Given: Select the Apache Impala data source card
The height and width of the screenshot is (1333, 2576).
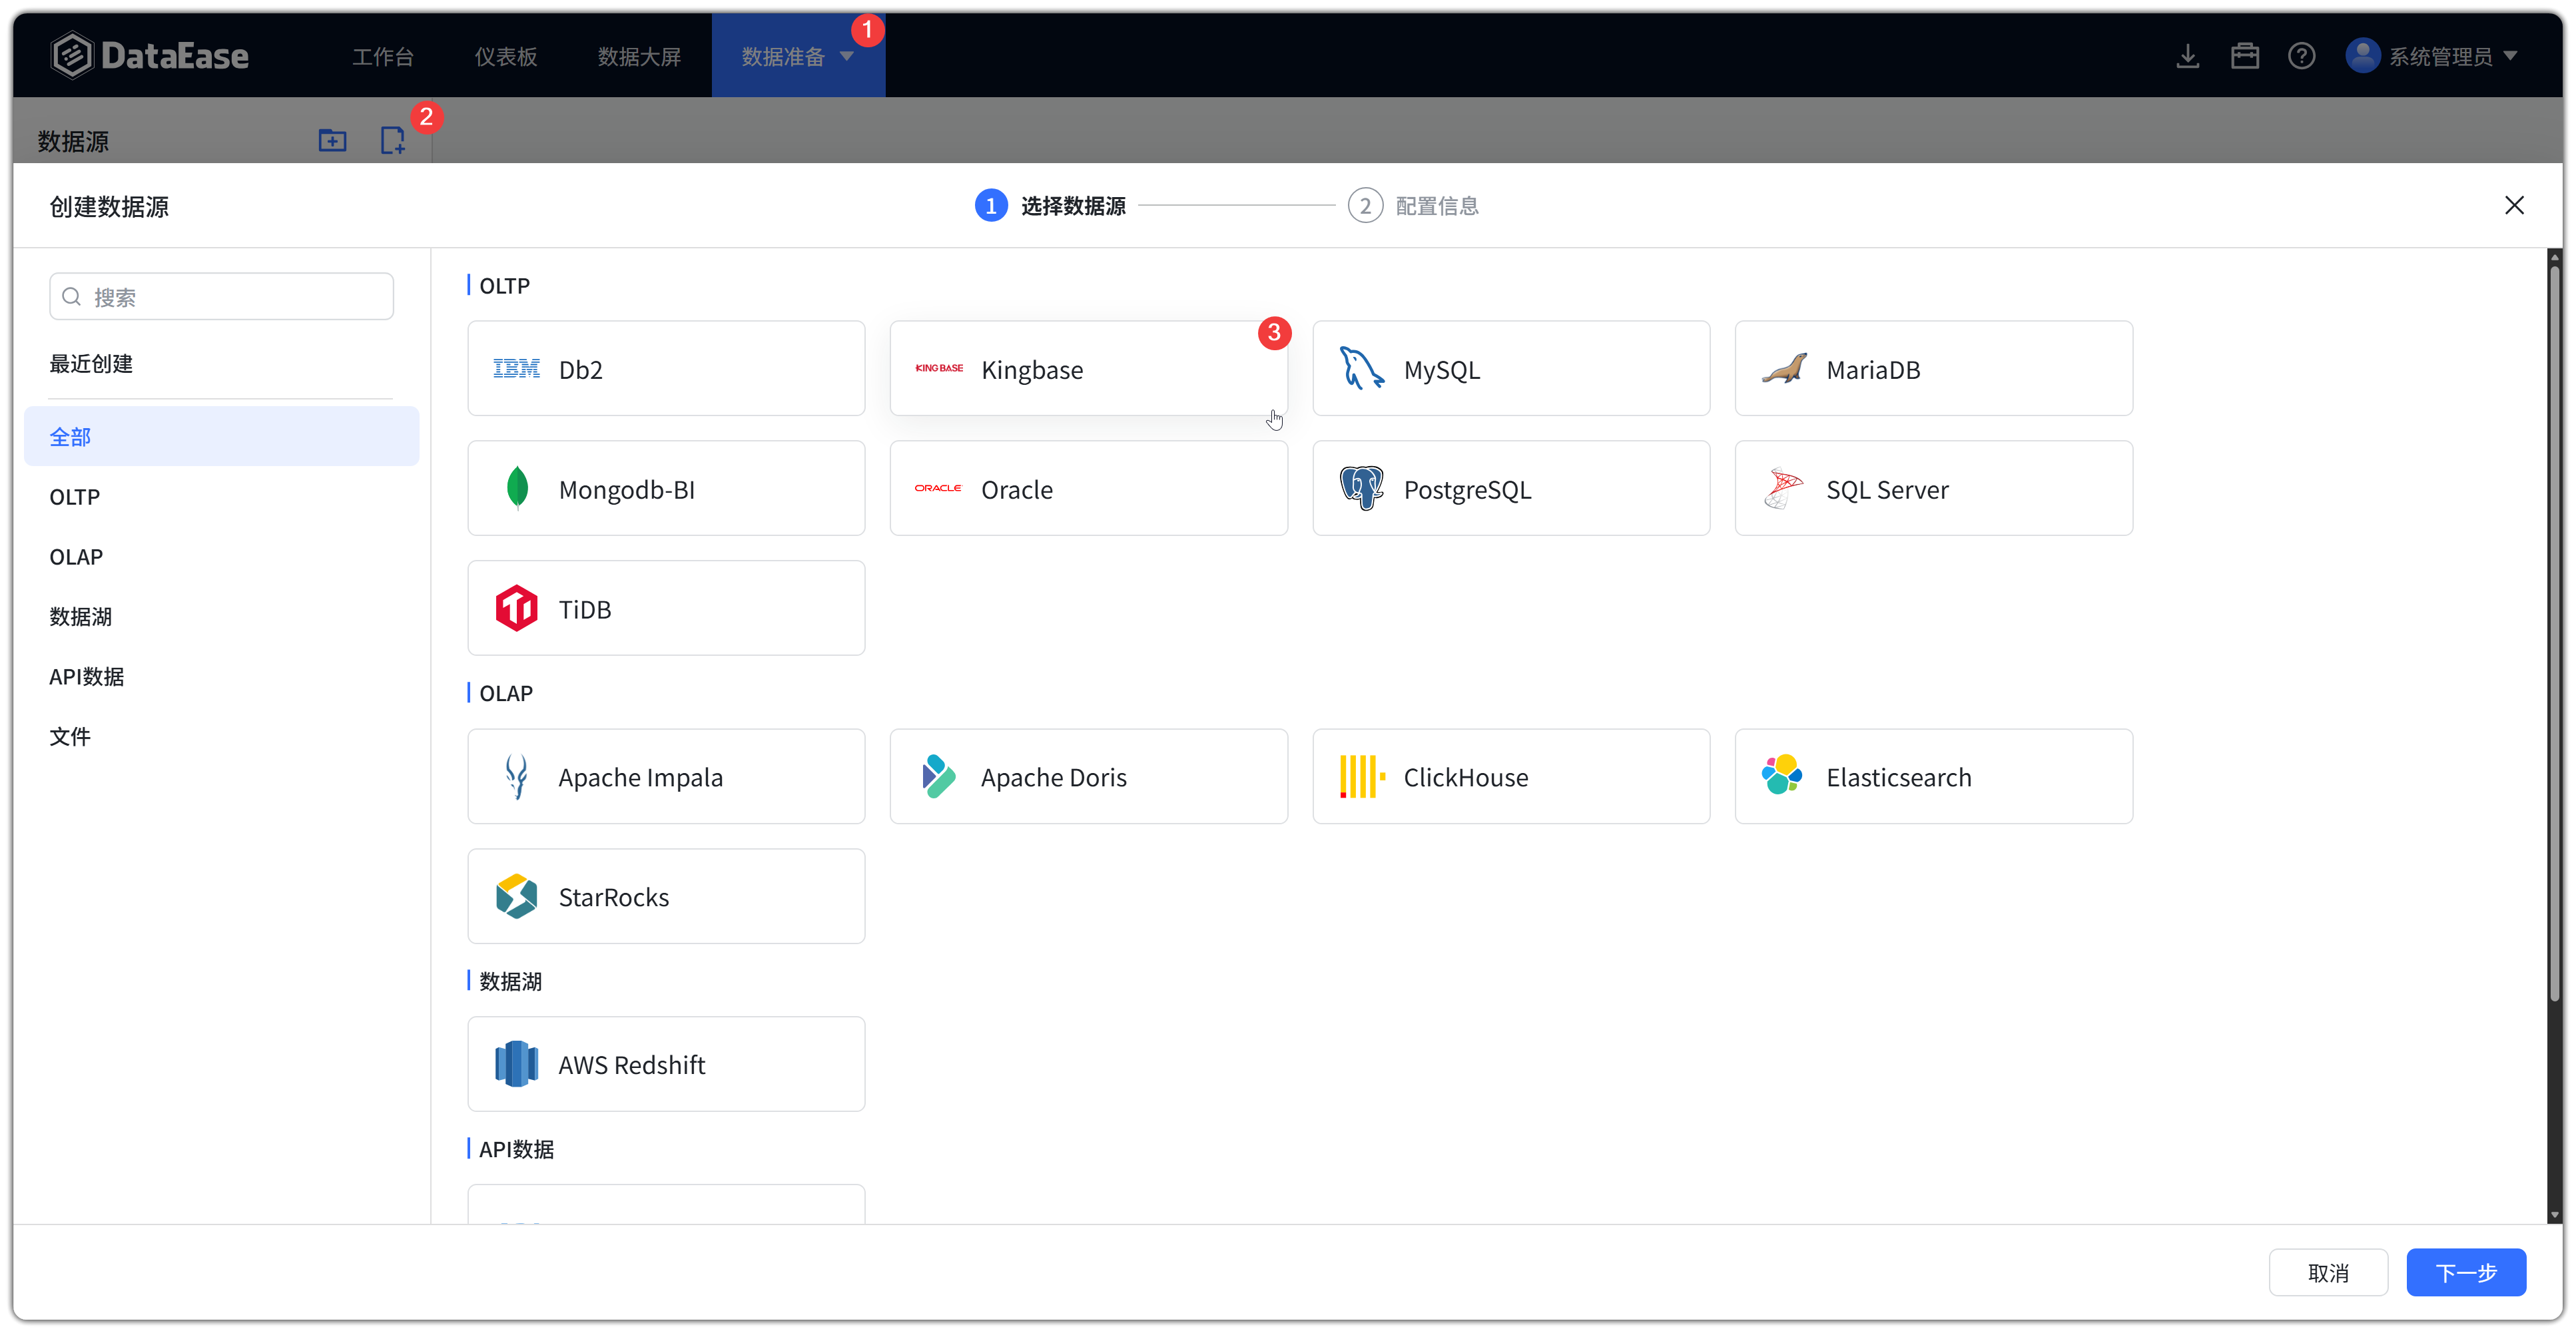Looking at the screenshot, I should point(666,776).
